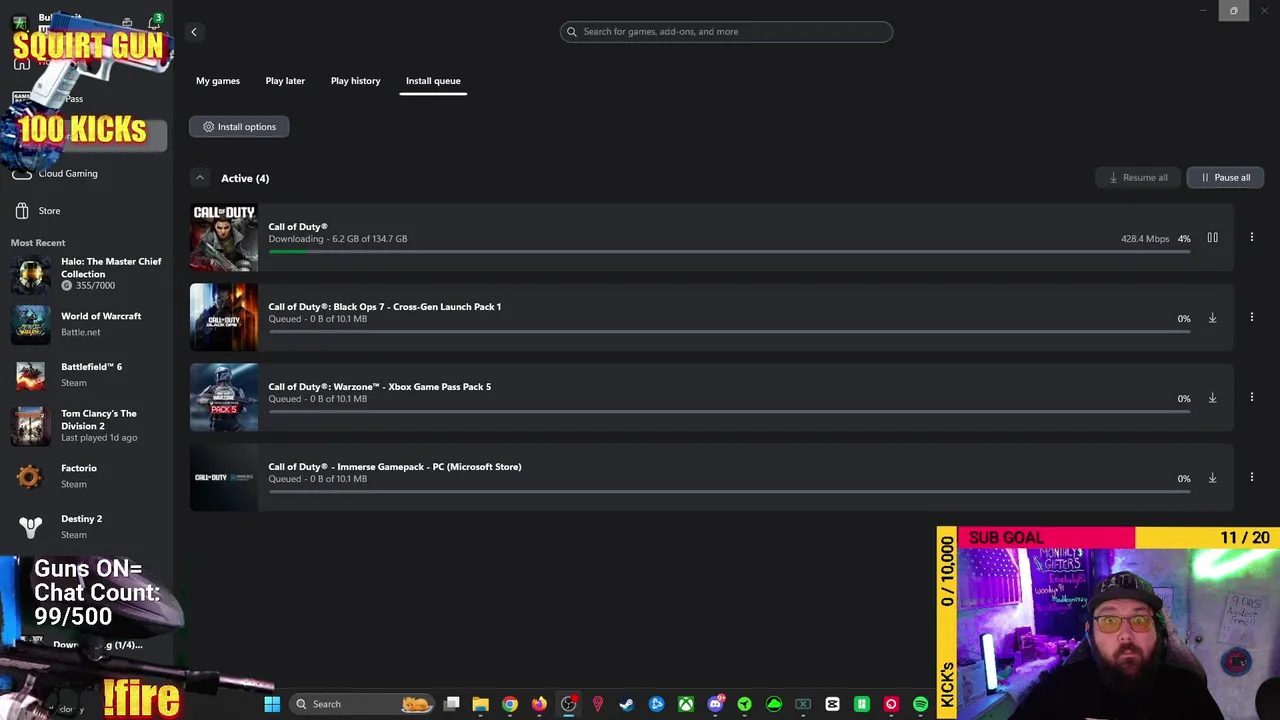The image size is (1280, 720).
Task: Open Battlefield 6 from Most Recent
Action: 88,374
